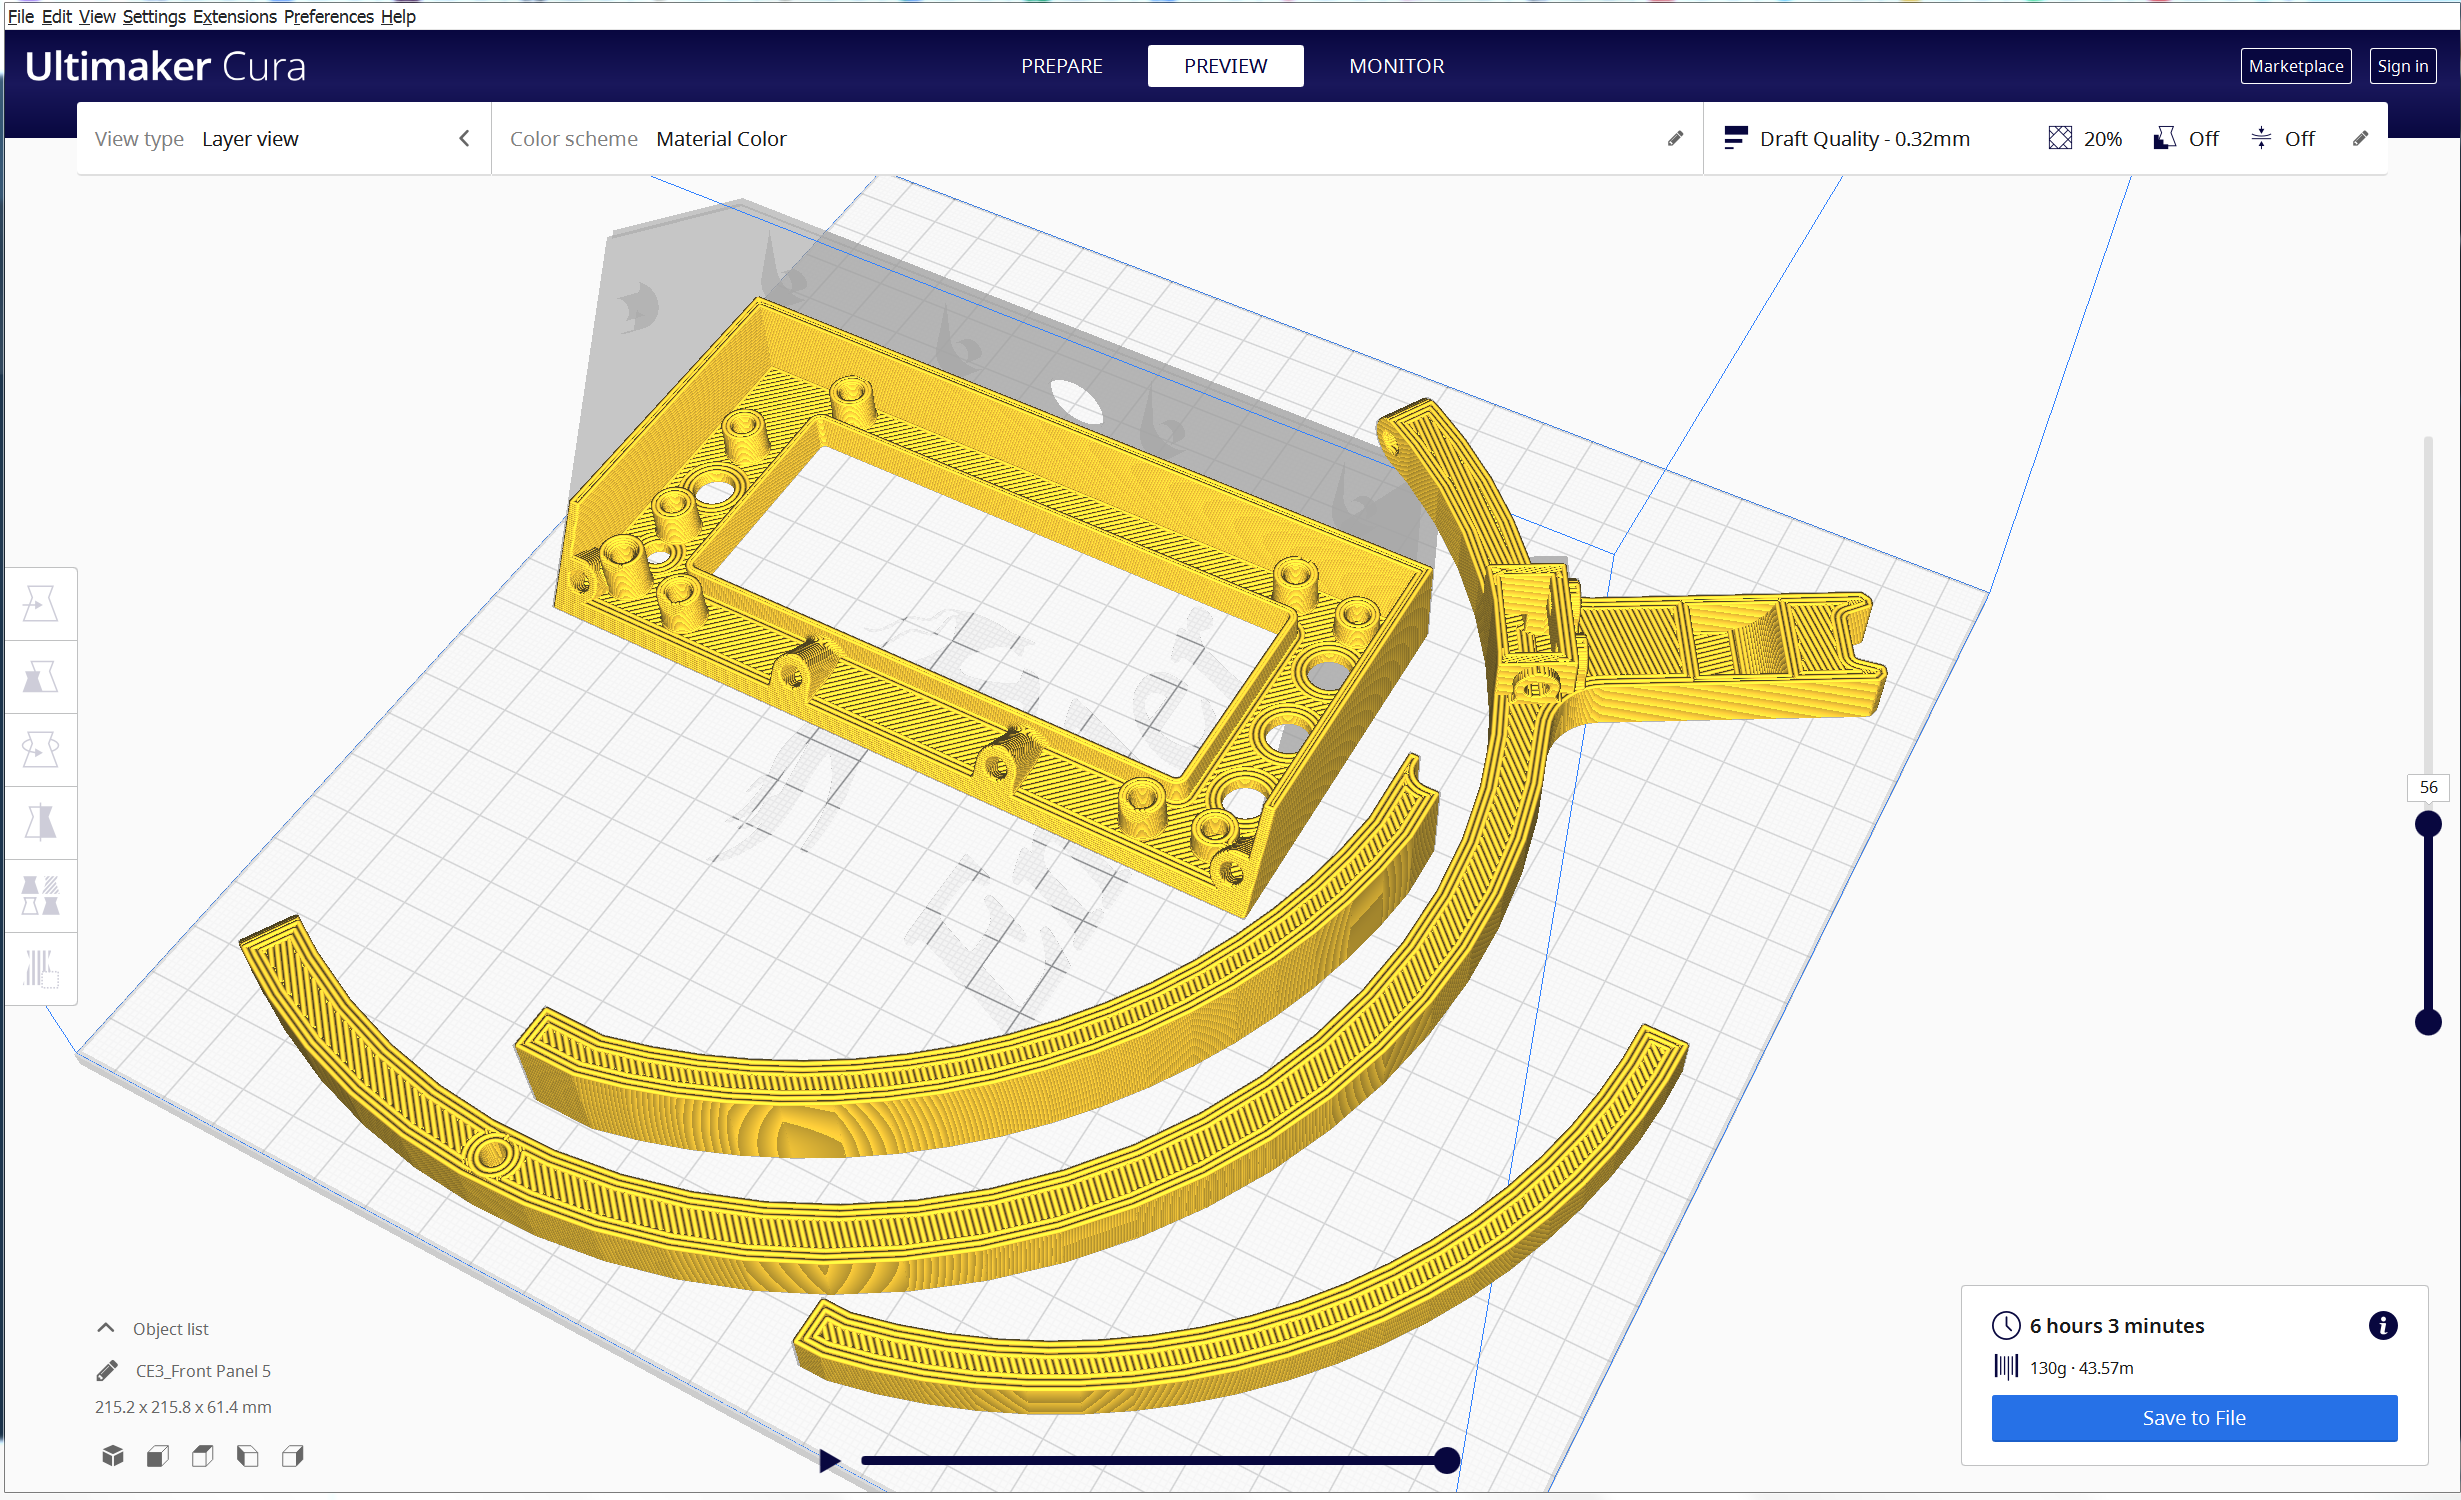Image resolution: width=2461 pixels, height=1500 pixels.
Task: Open the View type Layer view dropdown
Action: tap(283, 139)
